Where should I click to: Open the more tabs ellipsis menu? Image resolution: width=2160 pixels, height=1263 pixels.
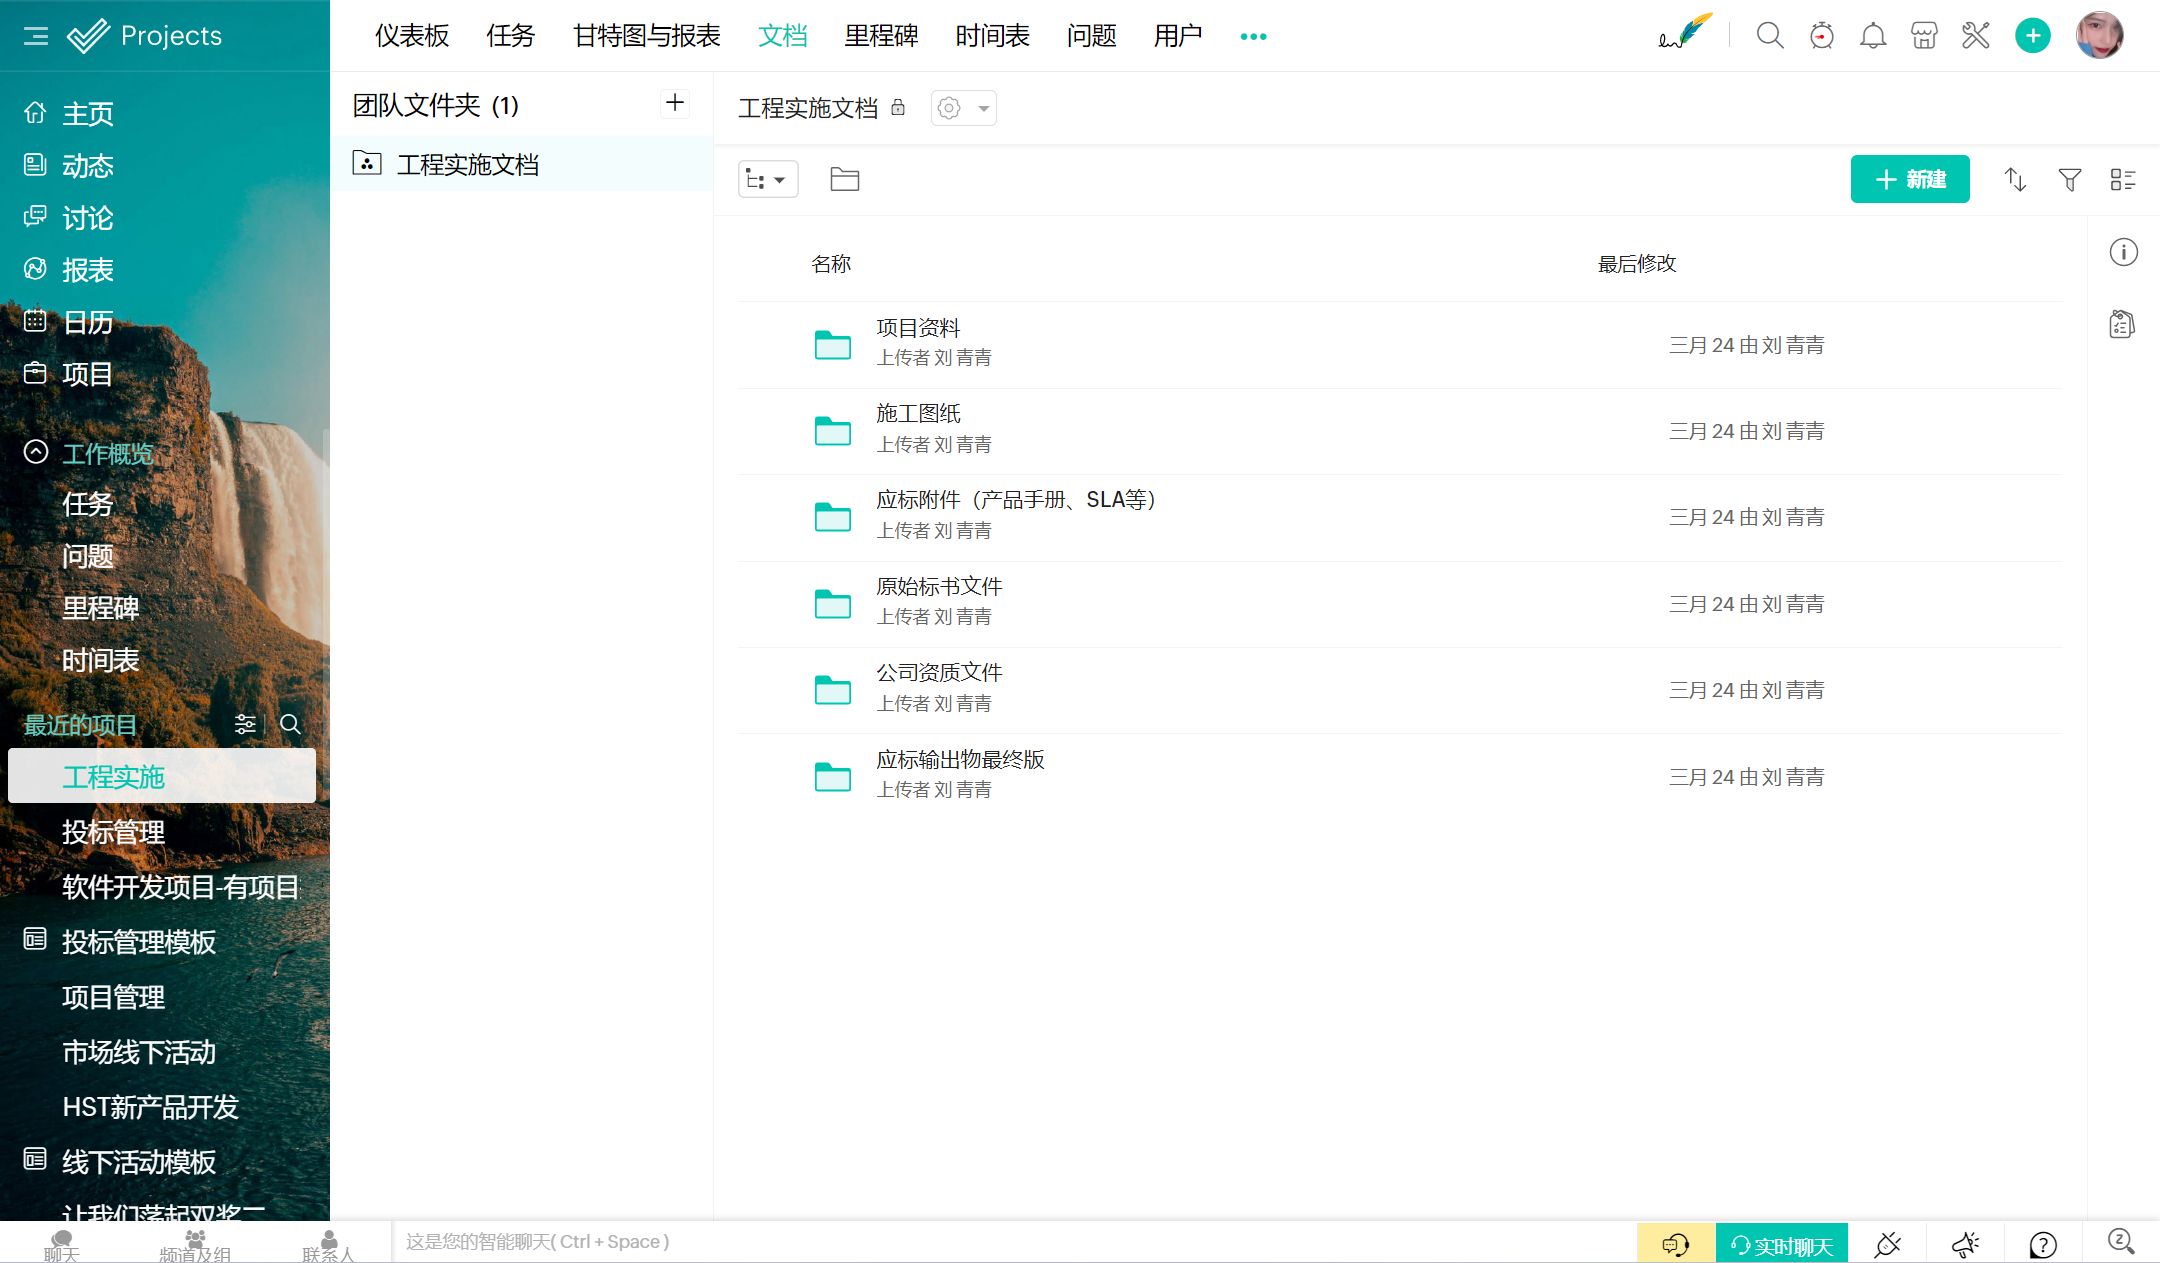[x=1253, y=36]
